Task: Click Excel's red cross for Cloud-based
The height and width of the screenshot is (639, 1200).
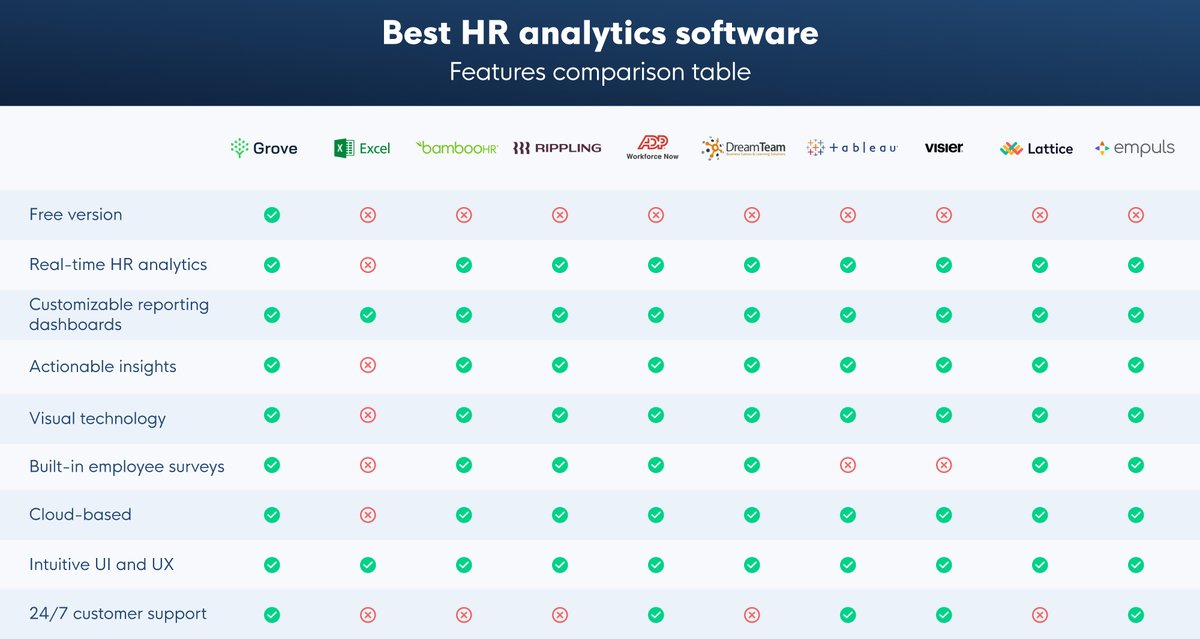Action: 368,515
